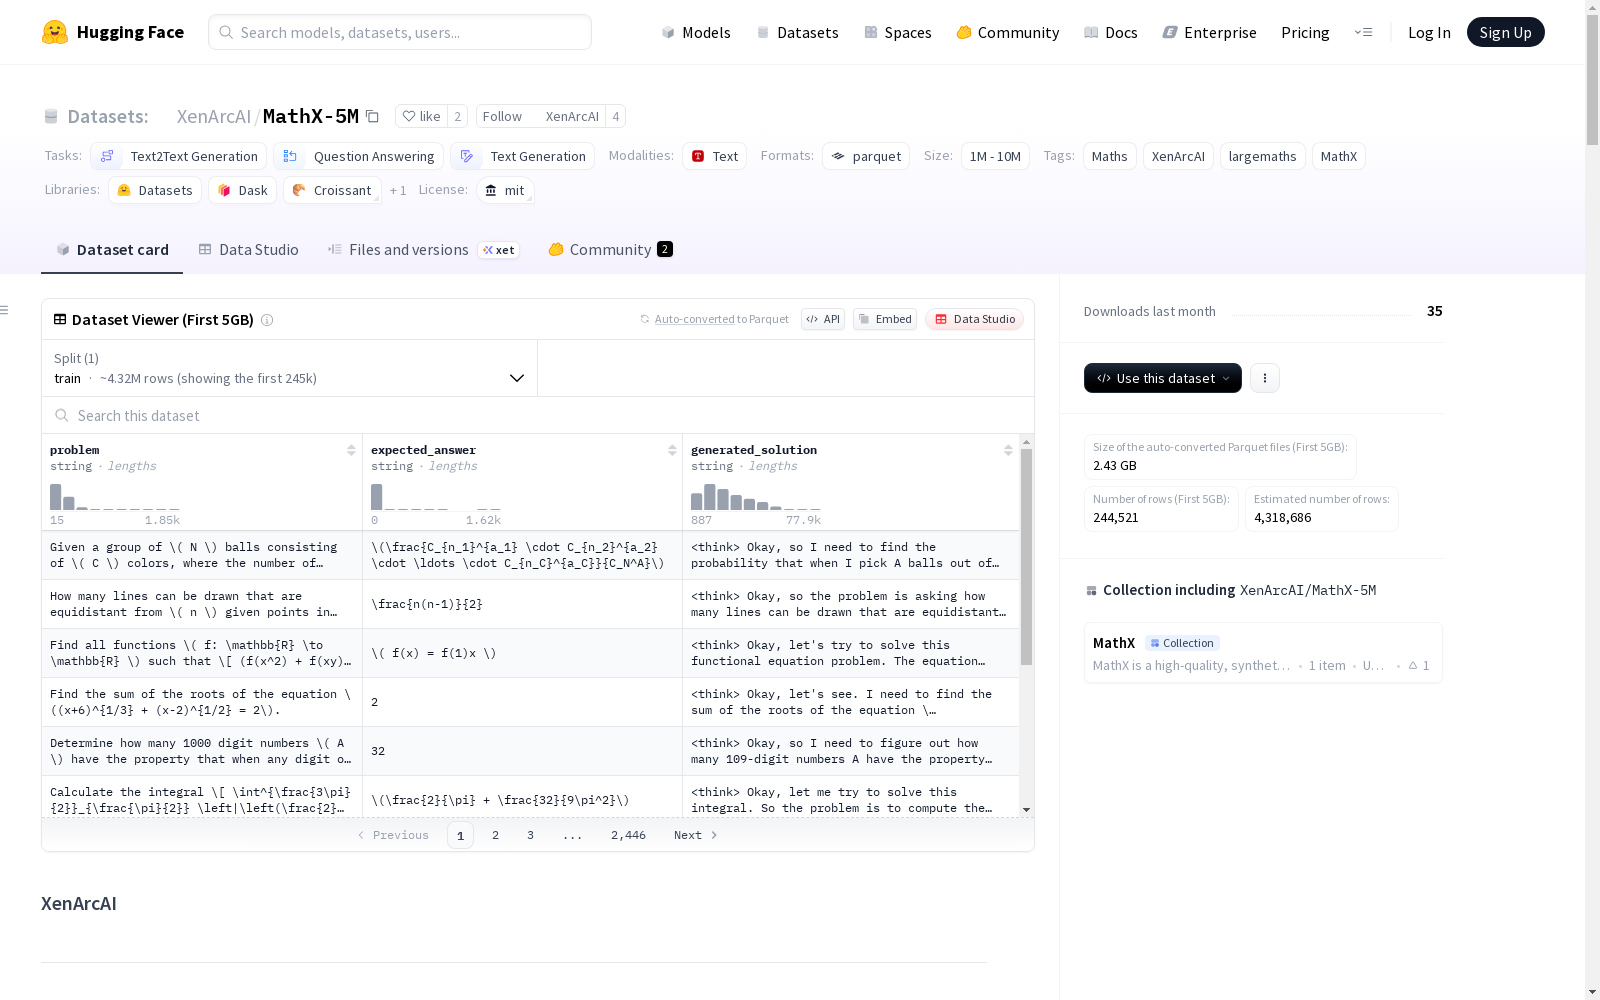This screenshot has width=1600, height=1000.
Task: Open the Community tab
Action: click(x=610, y=250)
